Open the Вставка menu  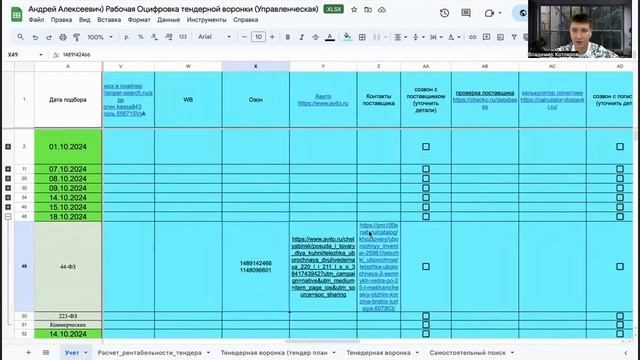click(x=109, y=20)
